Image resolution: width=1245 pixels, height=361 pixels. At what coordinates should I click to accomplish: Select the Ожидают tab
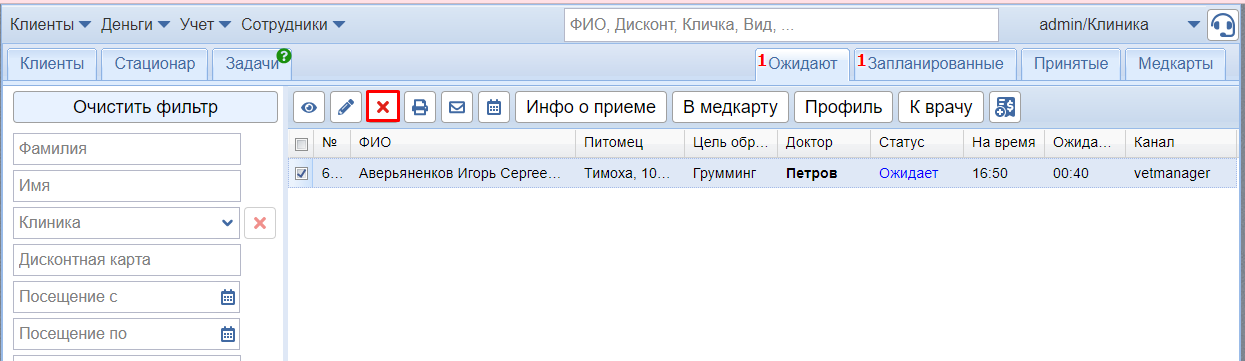click(802, 64)
